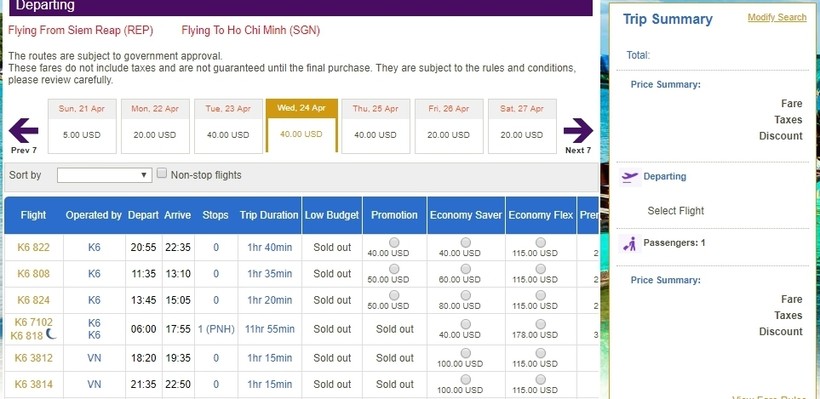Select the K6 808 Economy Saver radio button

point(465,269)
